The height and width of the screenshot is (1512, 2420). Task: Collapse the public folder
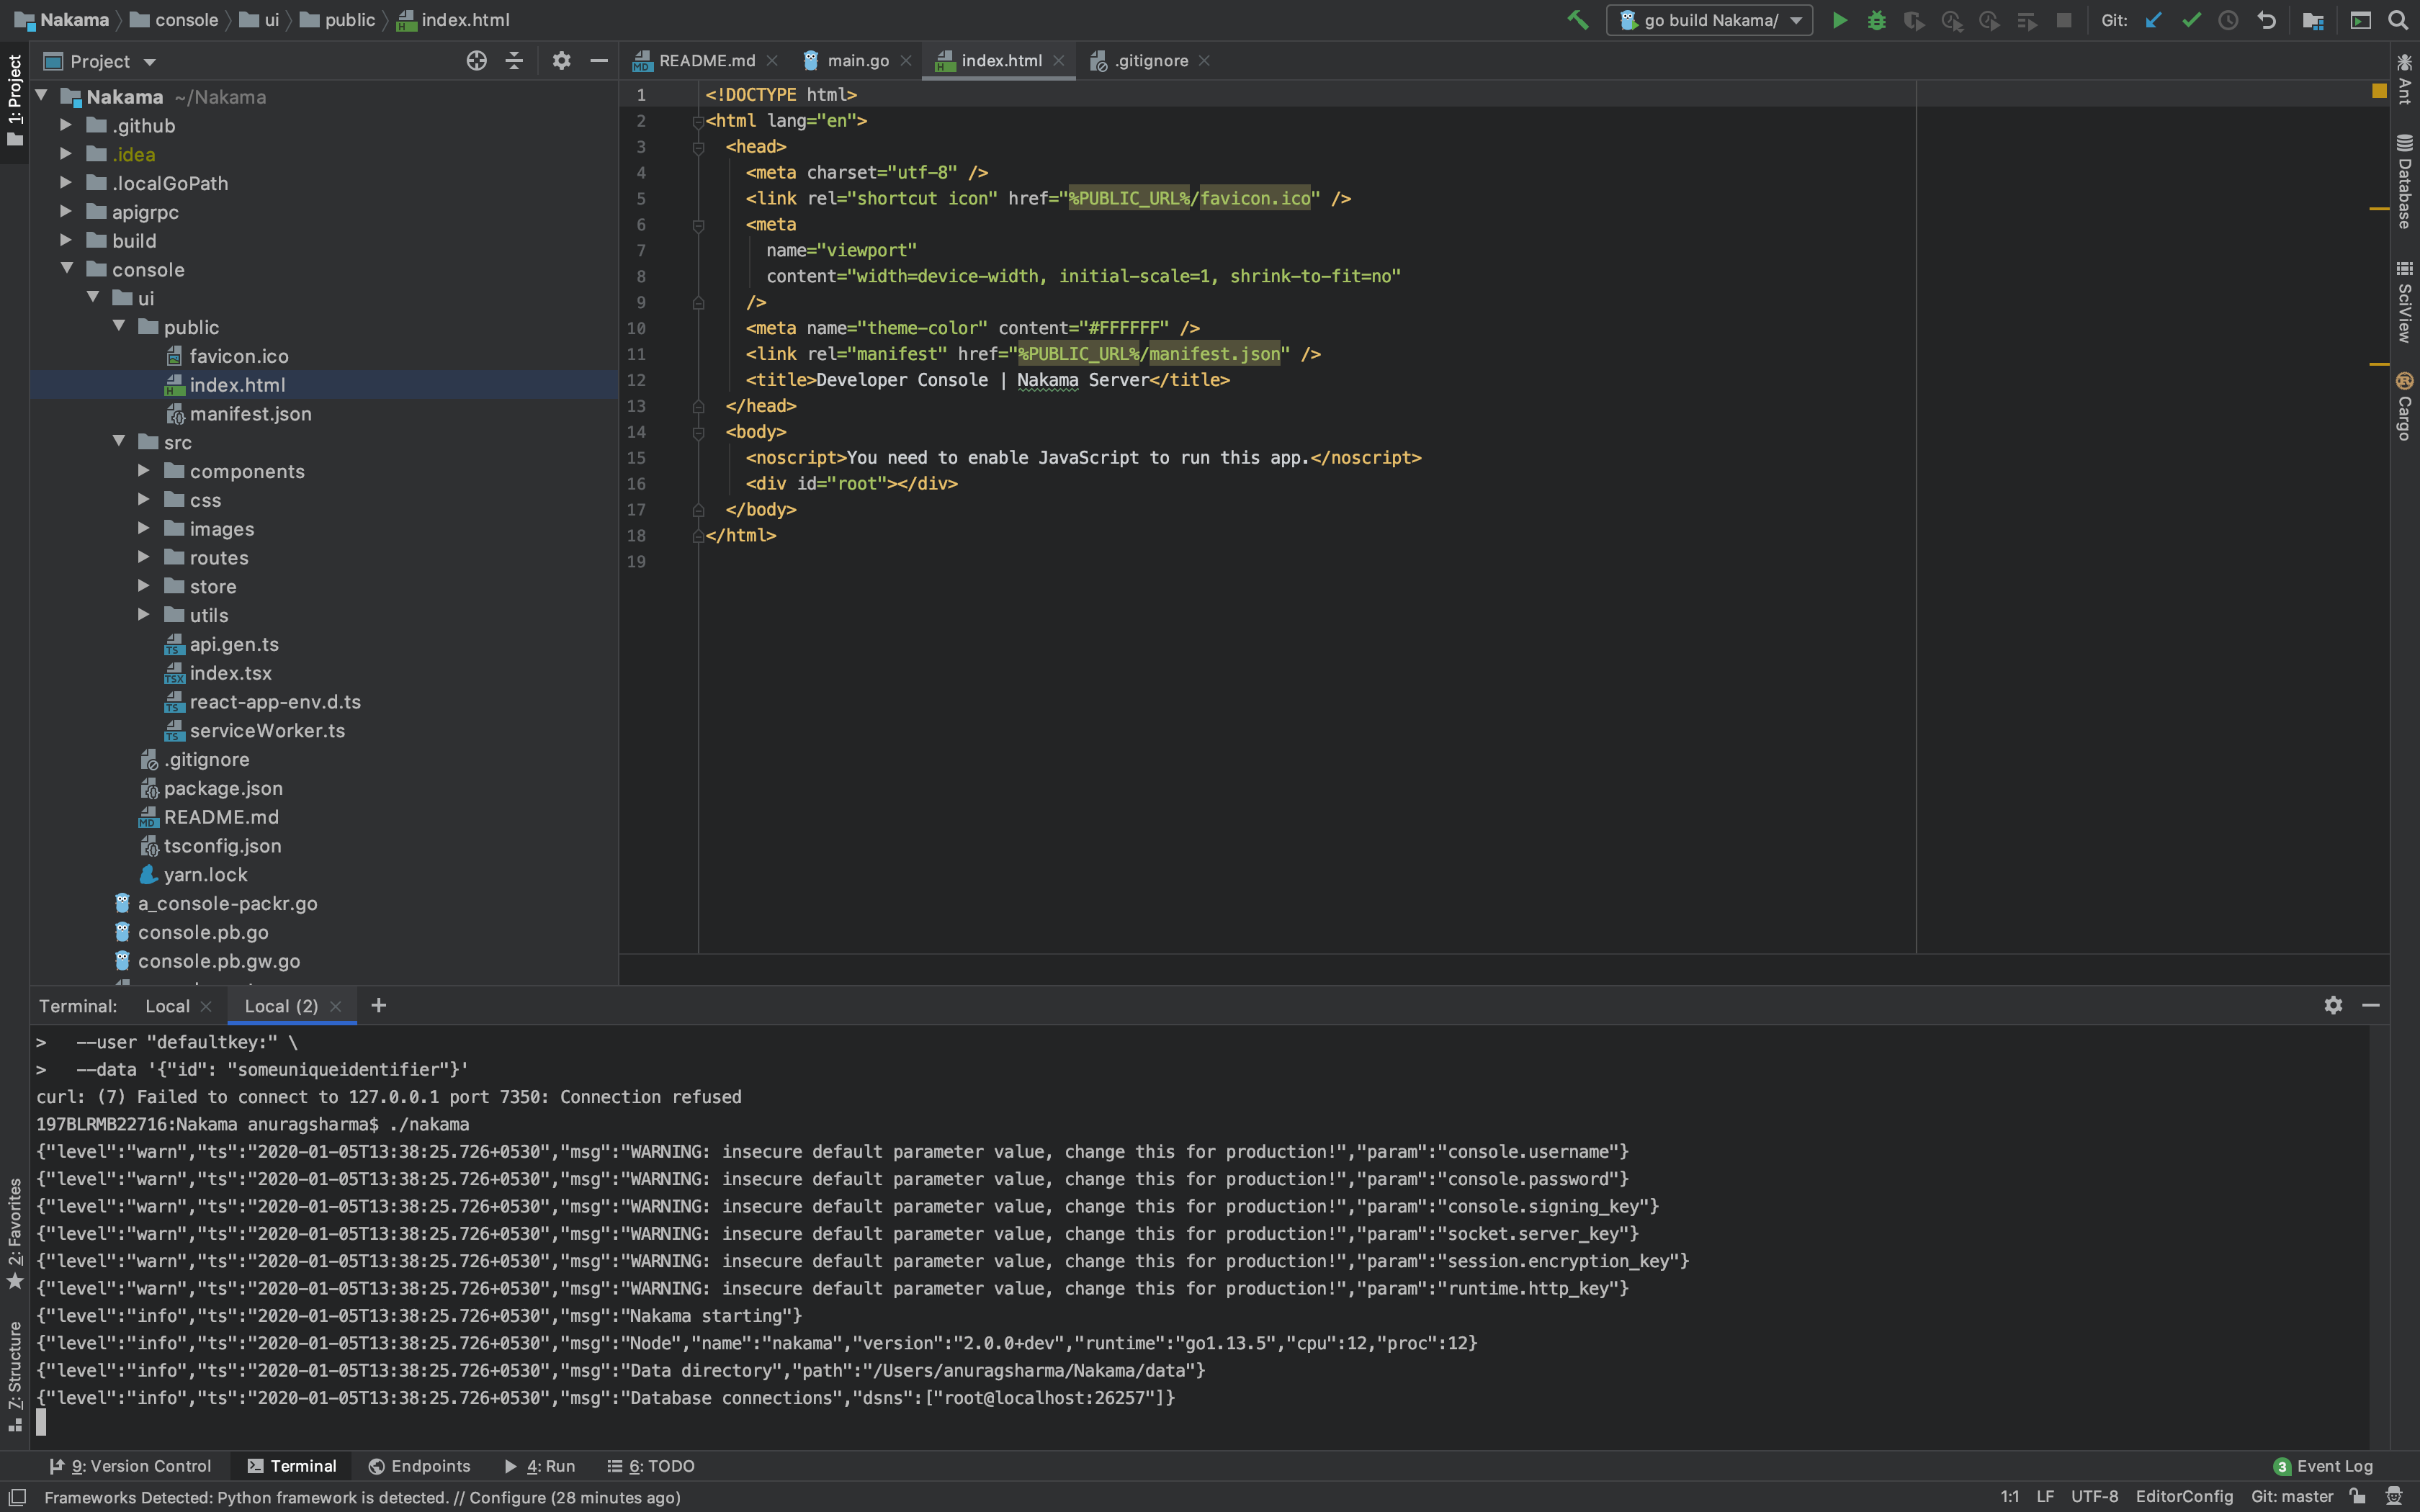point(119,327)
